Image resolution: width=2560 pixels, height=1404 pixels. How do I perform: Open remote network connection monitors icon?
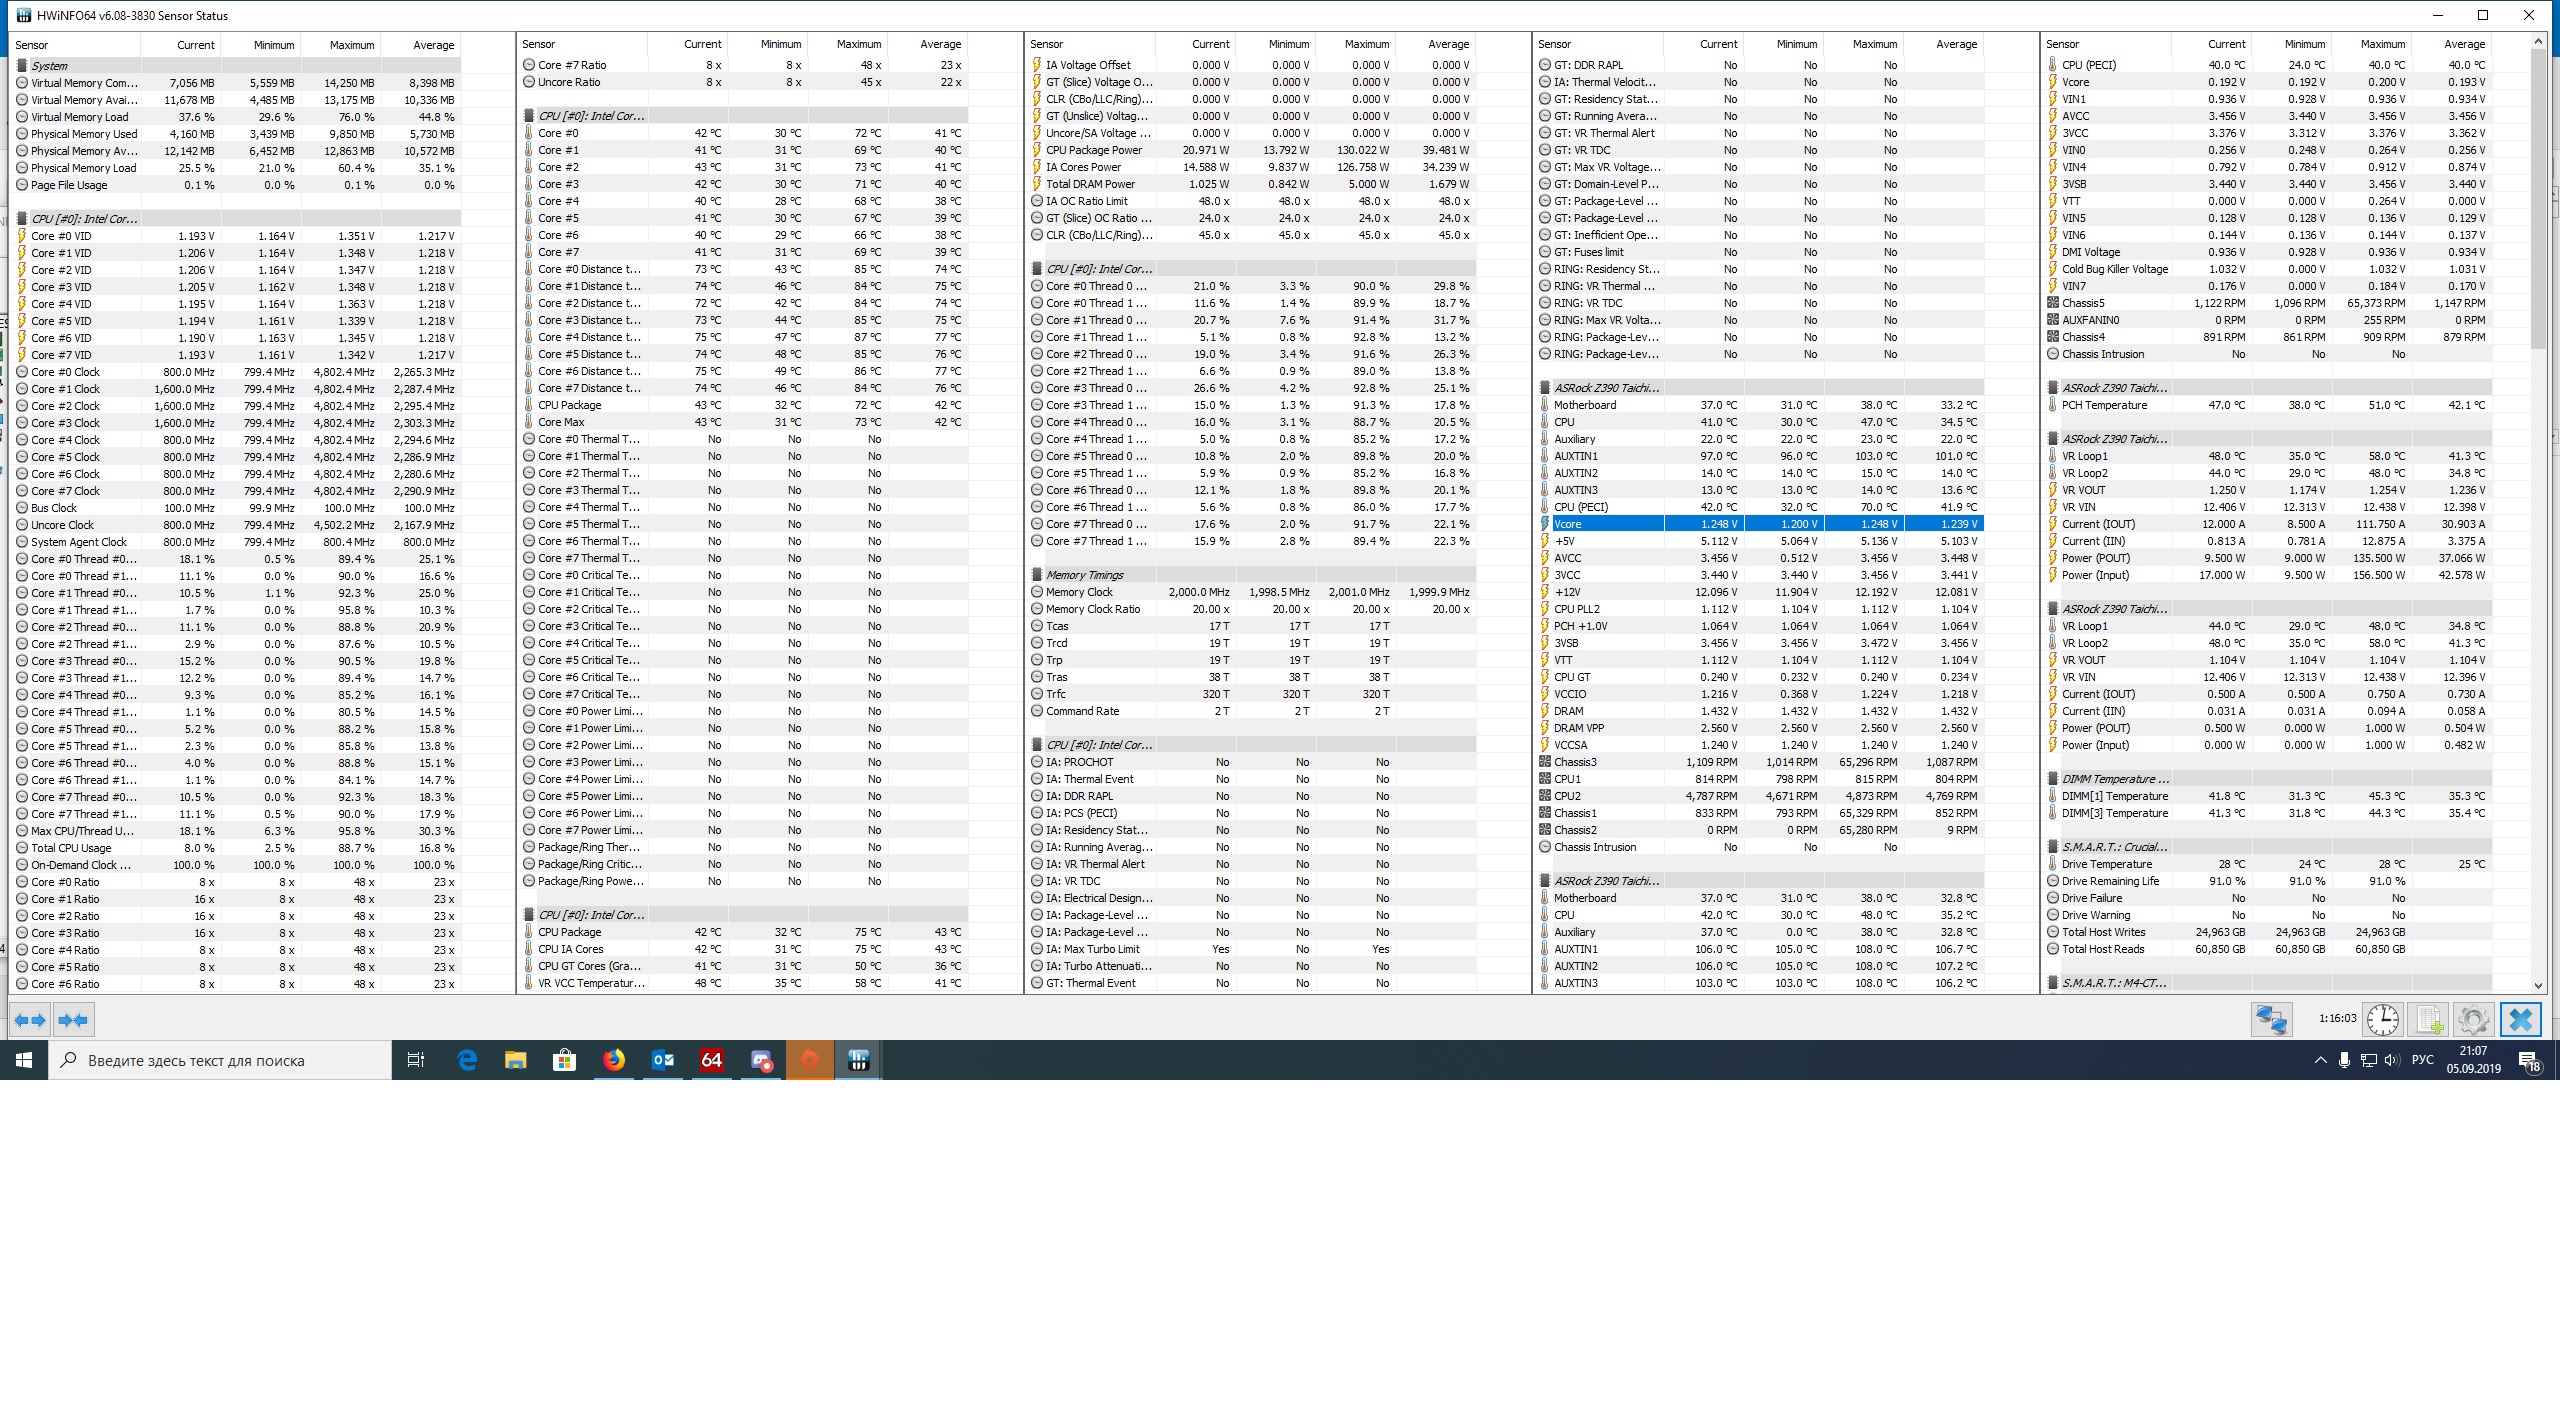[2271, 1020]
